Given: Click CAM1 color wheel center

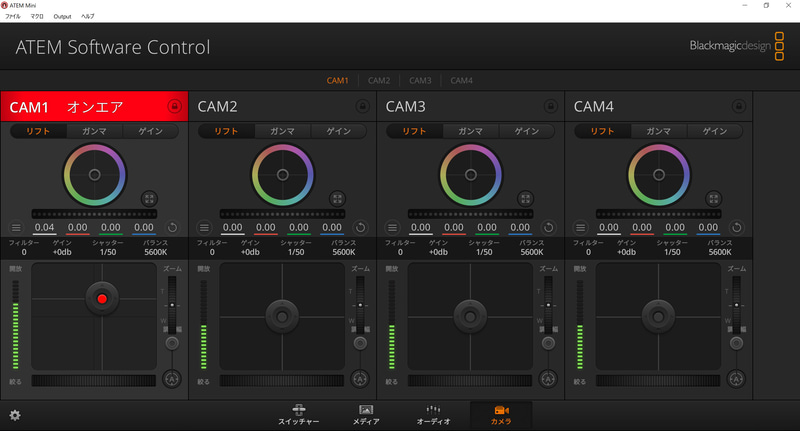Looking at the screenshot, I should (x=94, y=175).
